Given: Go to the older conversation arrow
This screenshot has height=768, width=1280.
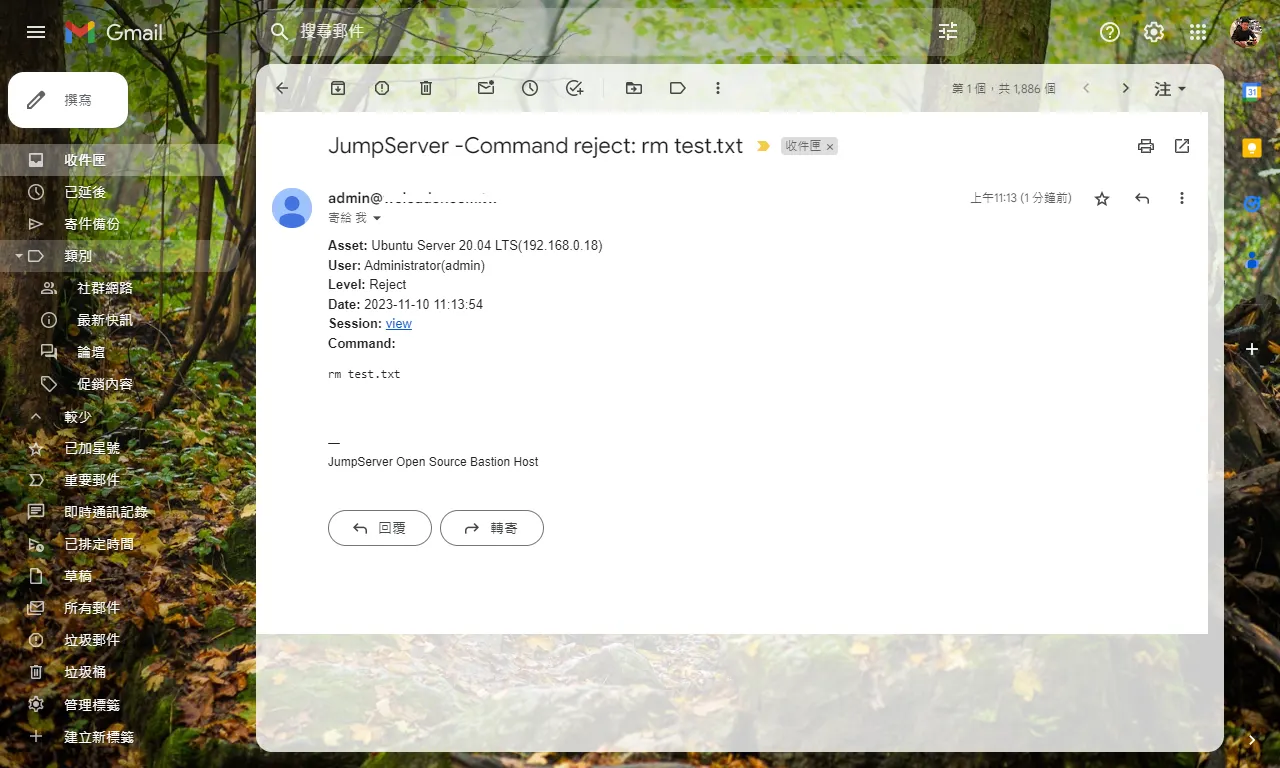Looking at the screenshot, I should click(x=1126, y=88).
